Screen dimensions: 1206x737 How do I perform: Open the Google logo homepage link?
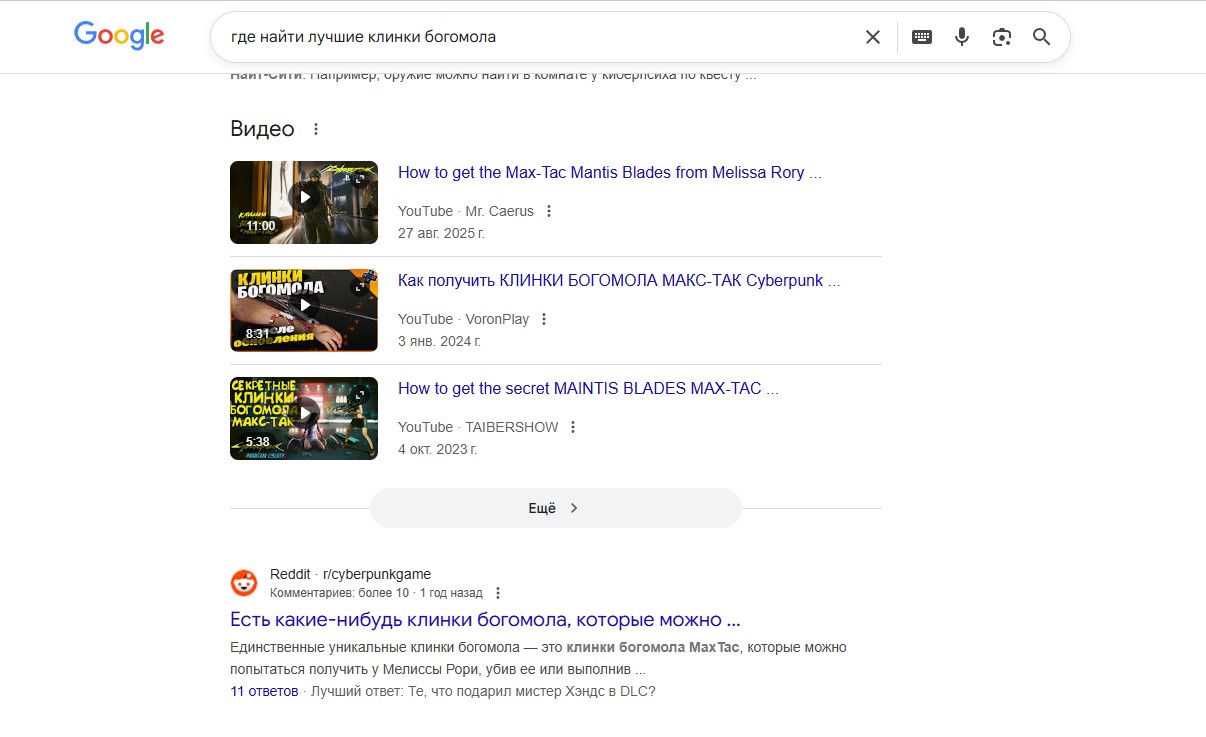[119, 36]
